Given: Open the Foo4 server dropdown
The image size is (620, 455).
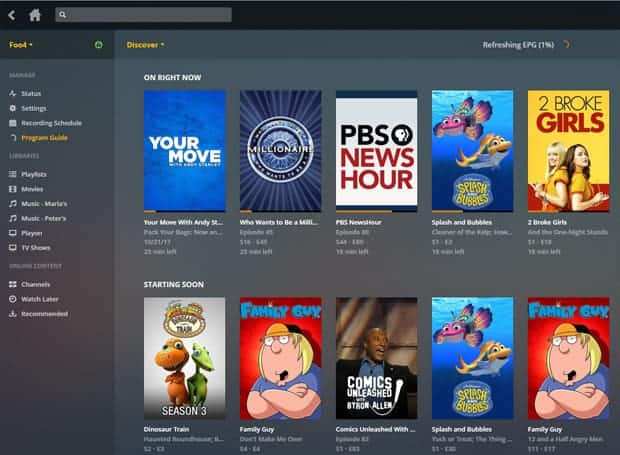Looking at the screenshot, I should click(x=21, y=45).
